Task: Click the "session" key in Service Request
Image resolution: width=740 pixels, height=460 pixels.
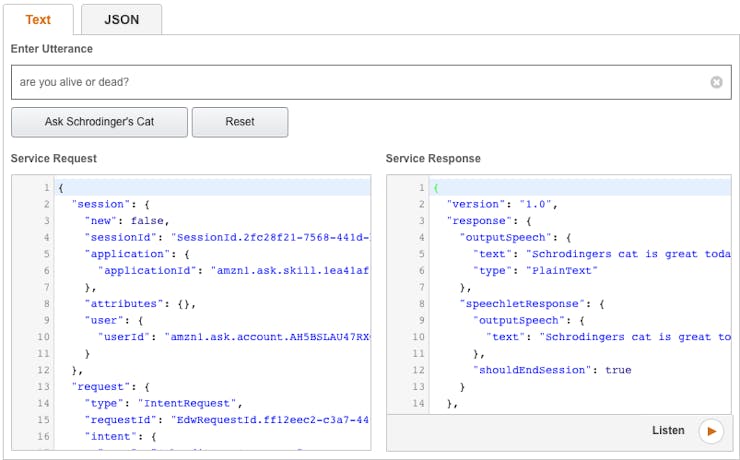Action: pos(101,204)
